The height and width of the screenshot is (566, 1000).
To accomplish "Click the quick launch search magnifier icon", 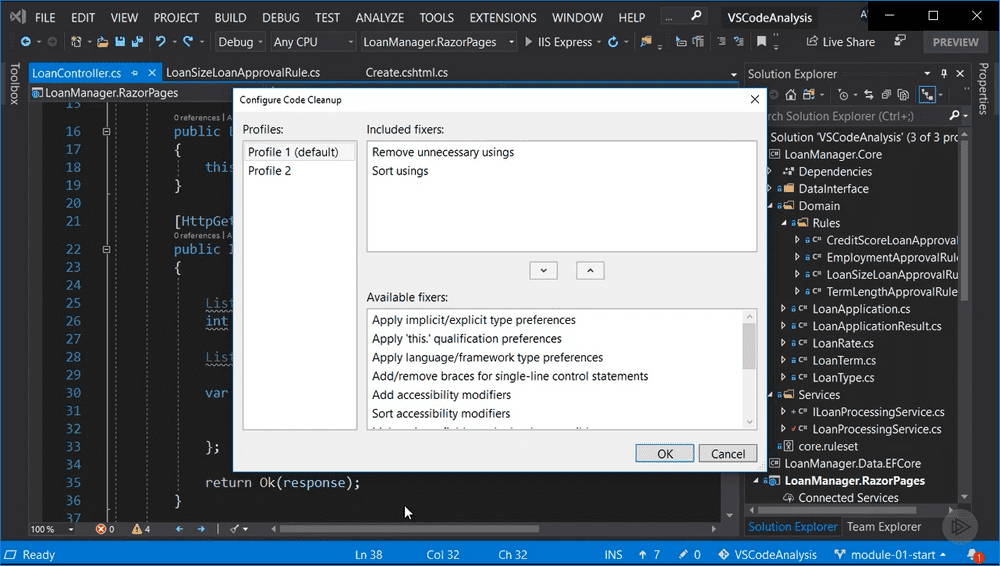I will pos(696,15).
